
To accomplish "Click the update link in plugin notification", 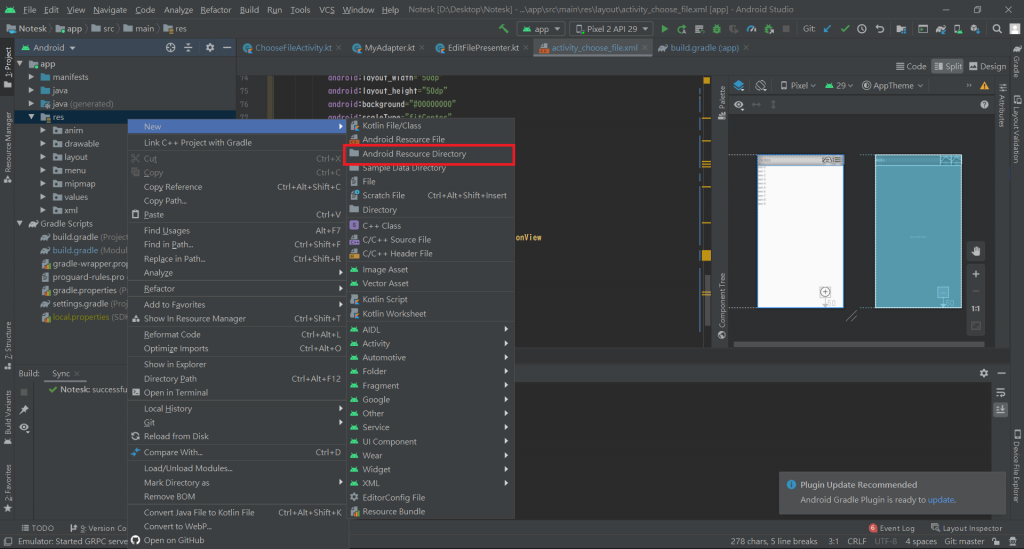I will coord(940,500).
